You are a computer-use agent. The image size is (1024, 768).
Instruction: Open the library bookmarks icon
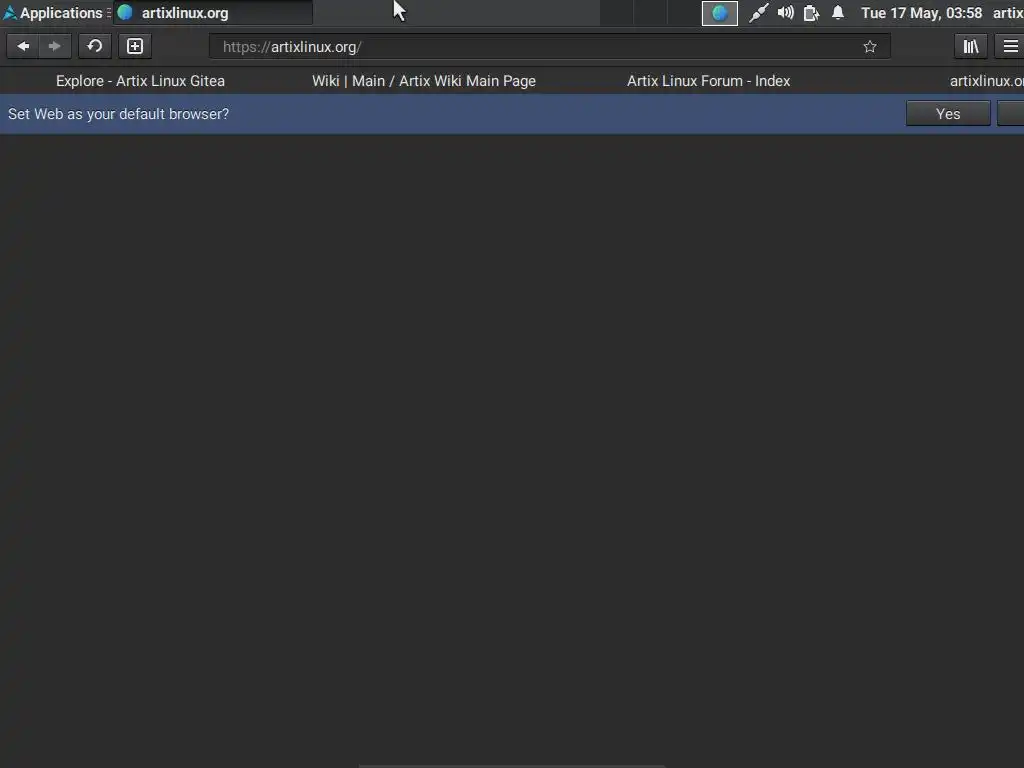coord(970,46)
